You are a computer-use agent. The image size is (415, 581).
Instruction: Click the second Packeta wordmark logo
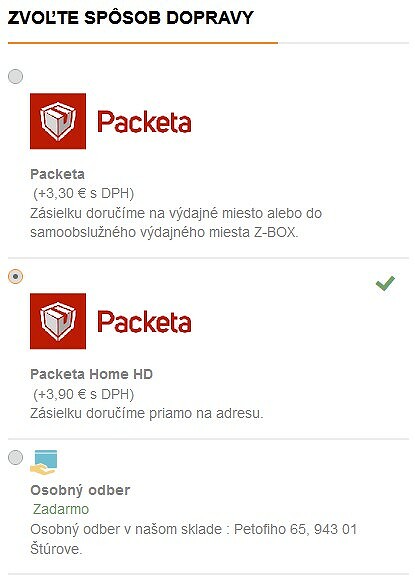145,322
